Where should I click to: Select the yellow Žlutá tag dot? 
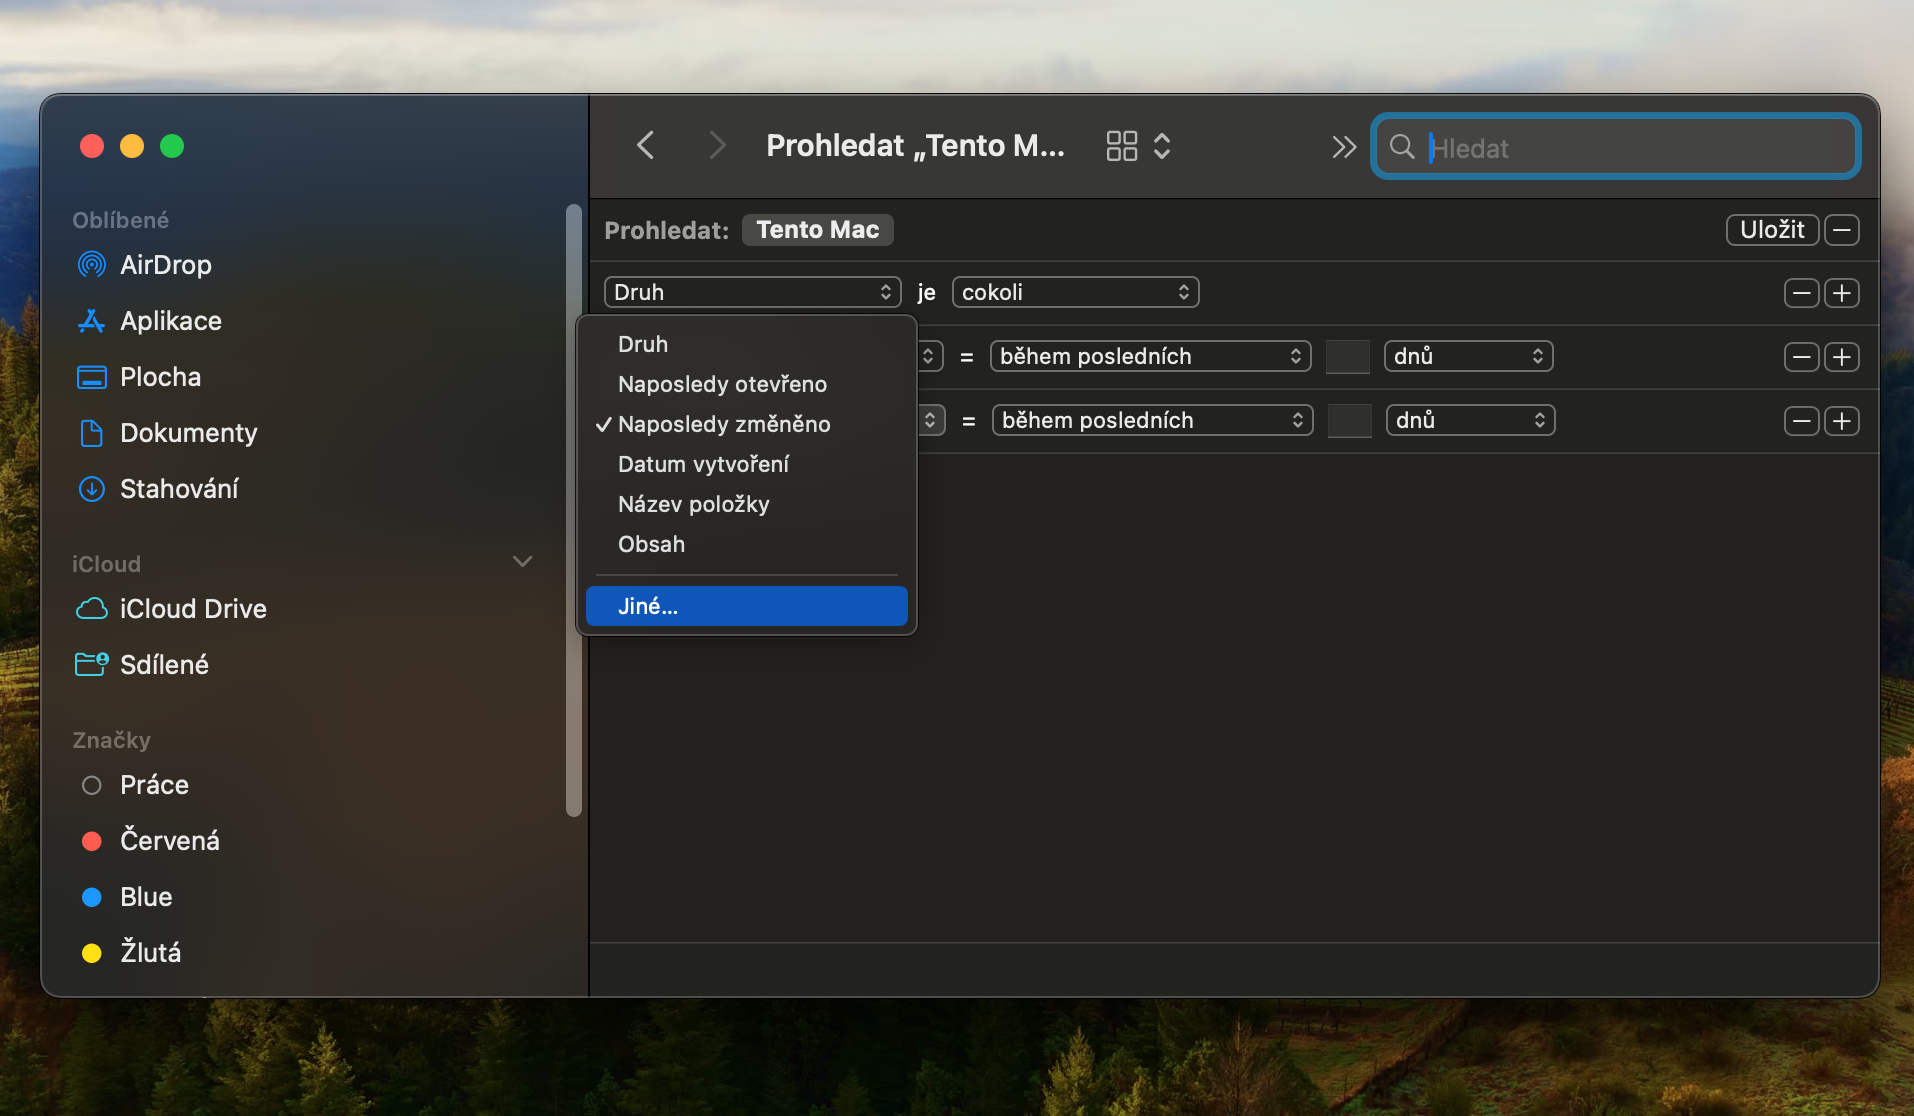click(92, 953)
